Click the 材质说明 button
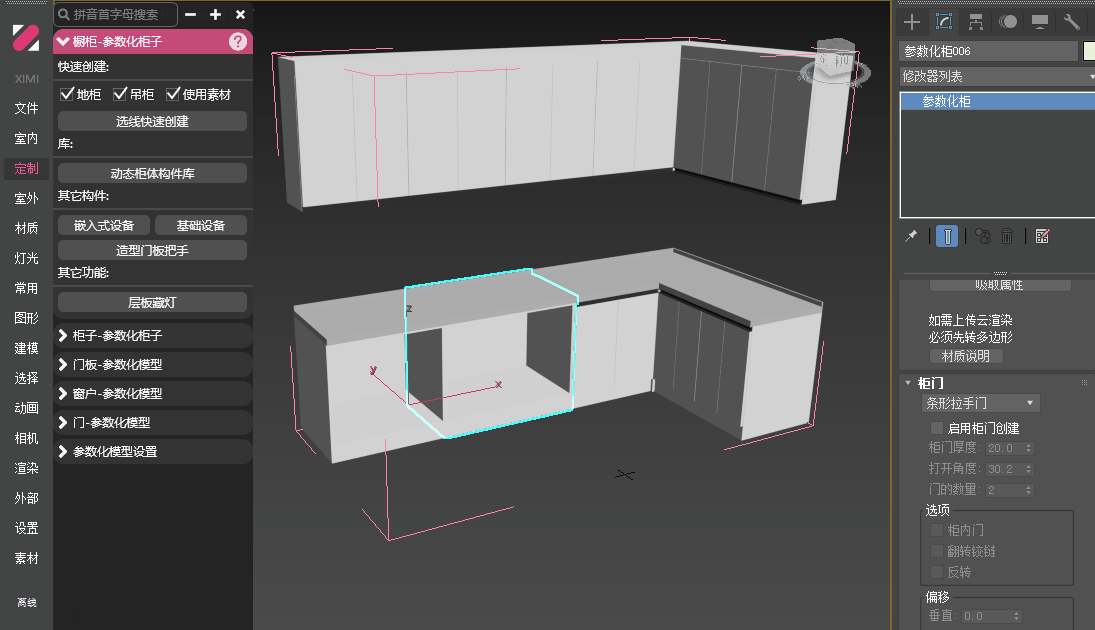 (966, 356)
